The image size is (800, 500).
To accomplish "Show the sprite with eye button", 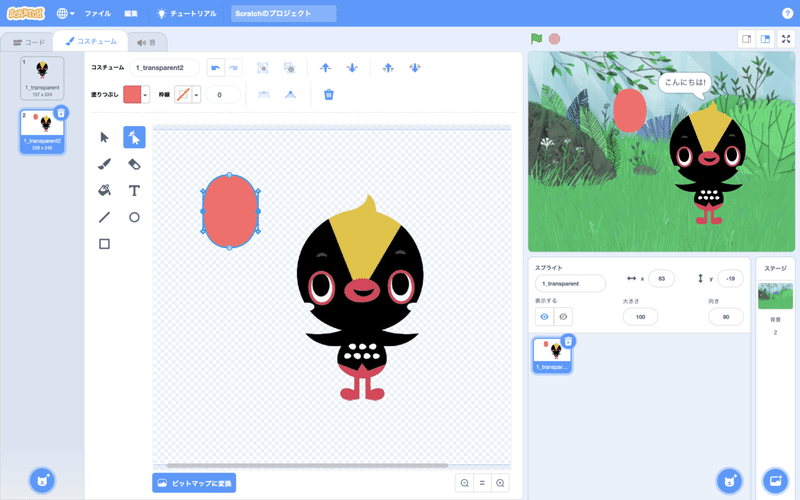I will click(x=544, y=317).
